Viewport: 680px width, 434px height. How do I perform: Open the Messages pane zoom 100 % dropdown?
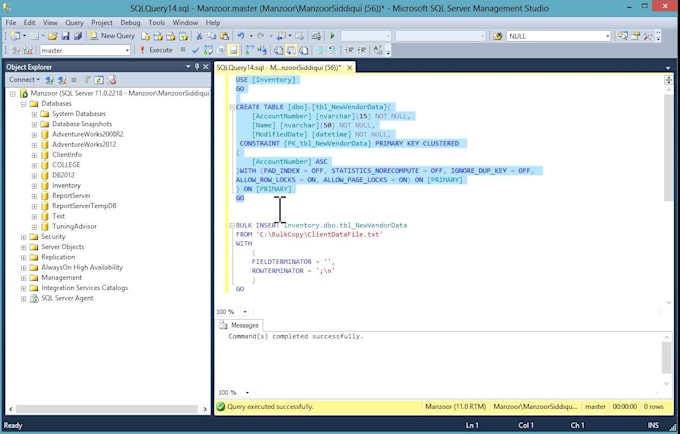click(x=247, y=393)
